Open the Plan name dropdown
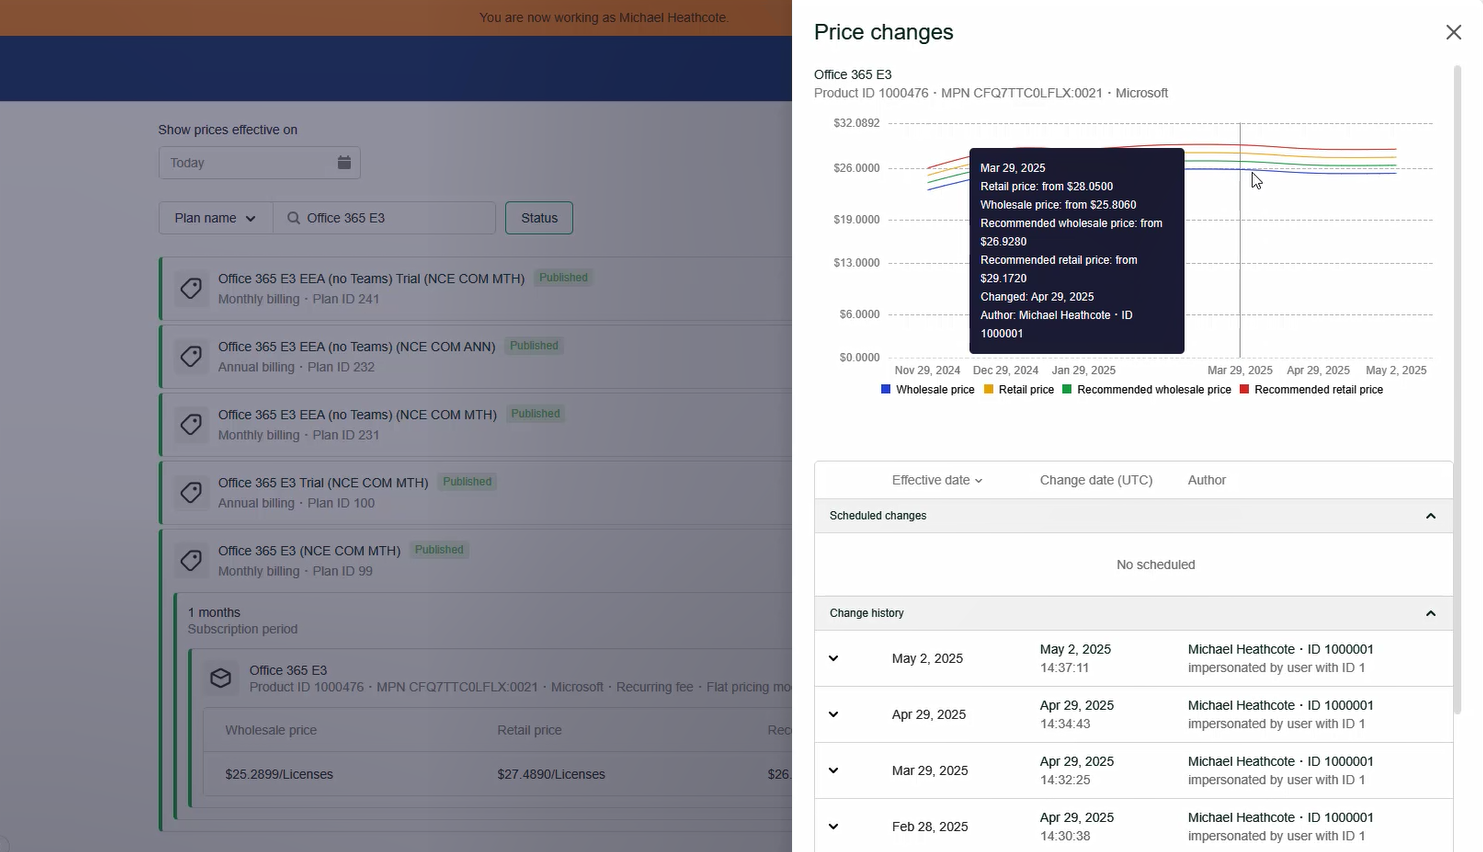Screen dimensions: 1483x852 [x=215, y=218]
